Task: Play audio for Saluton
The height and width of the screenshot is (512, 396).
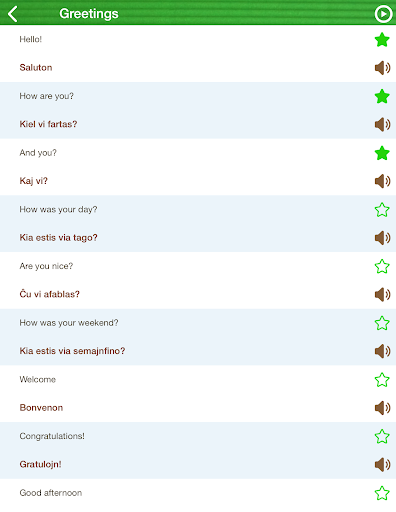Action: (x=382, y=68)
